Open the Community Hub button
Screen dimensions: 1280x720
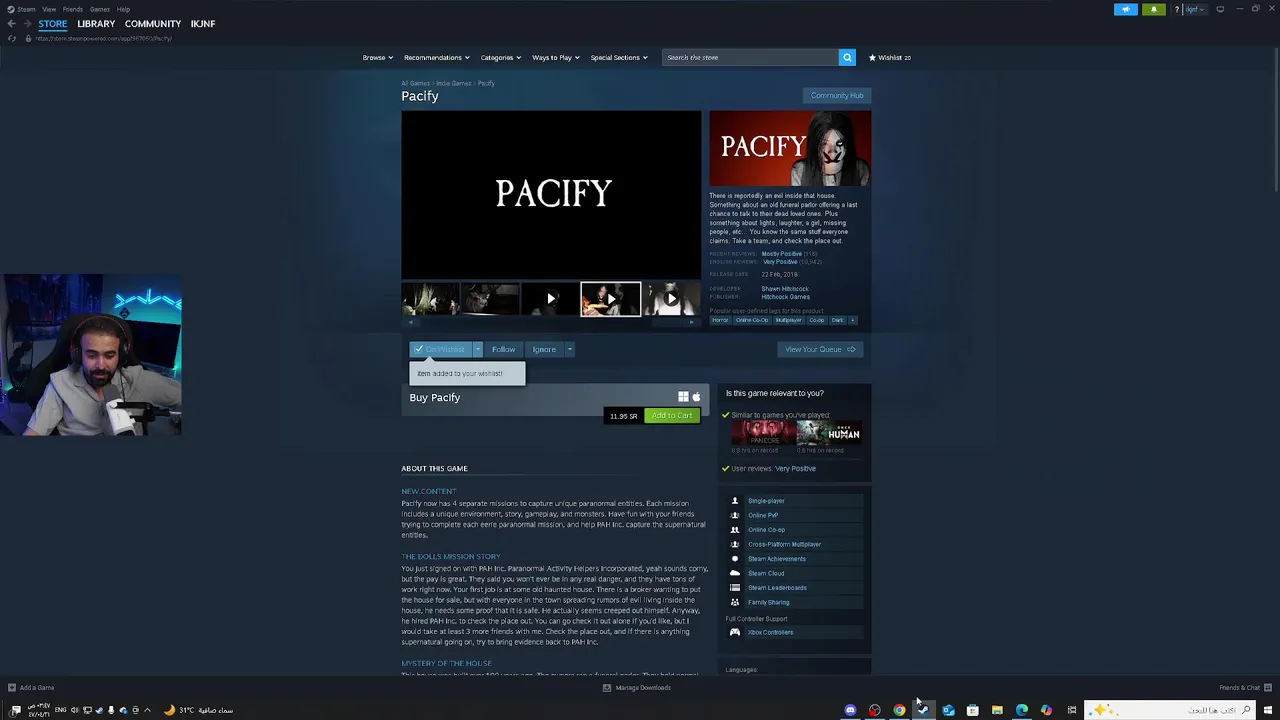pos(837,95)
